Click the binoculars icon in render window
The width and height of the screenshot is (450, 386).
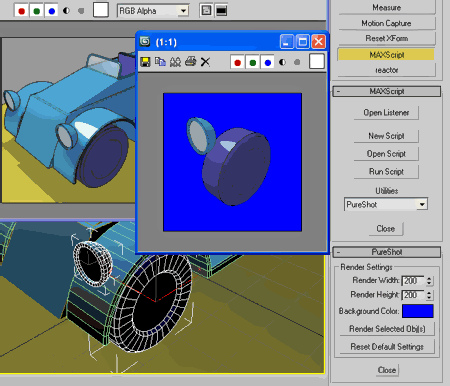pos(175,62)
